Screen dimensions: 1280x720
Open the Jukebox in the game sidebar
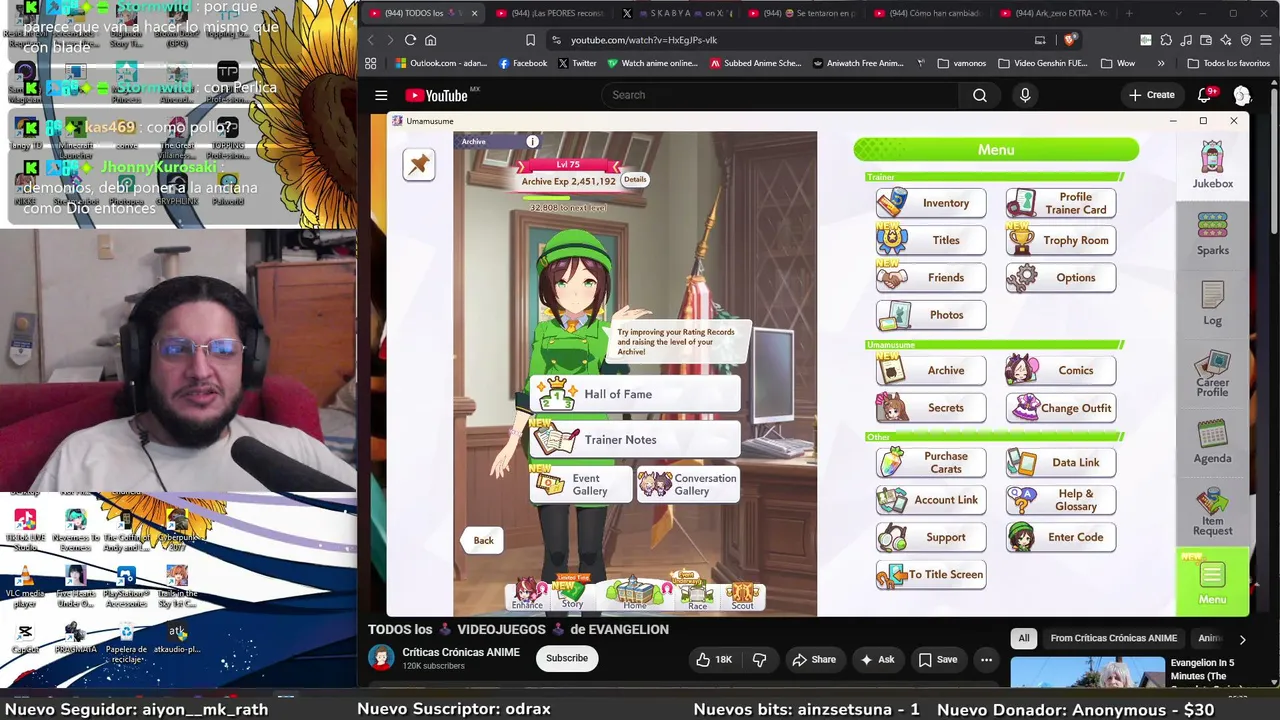point(1212,165)
